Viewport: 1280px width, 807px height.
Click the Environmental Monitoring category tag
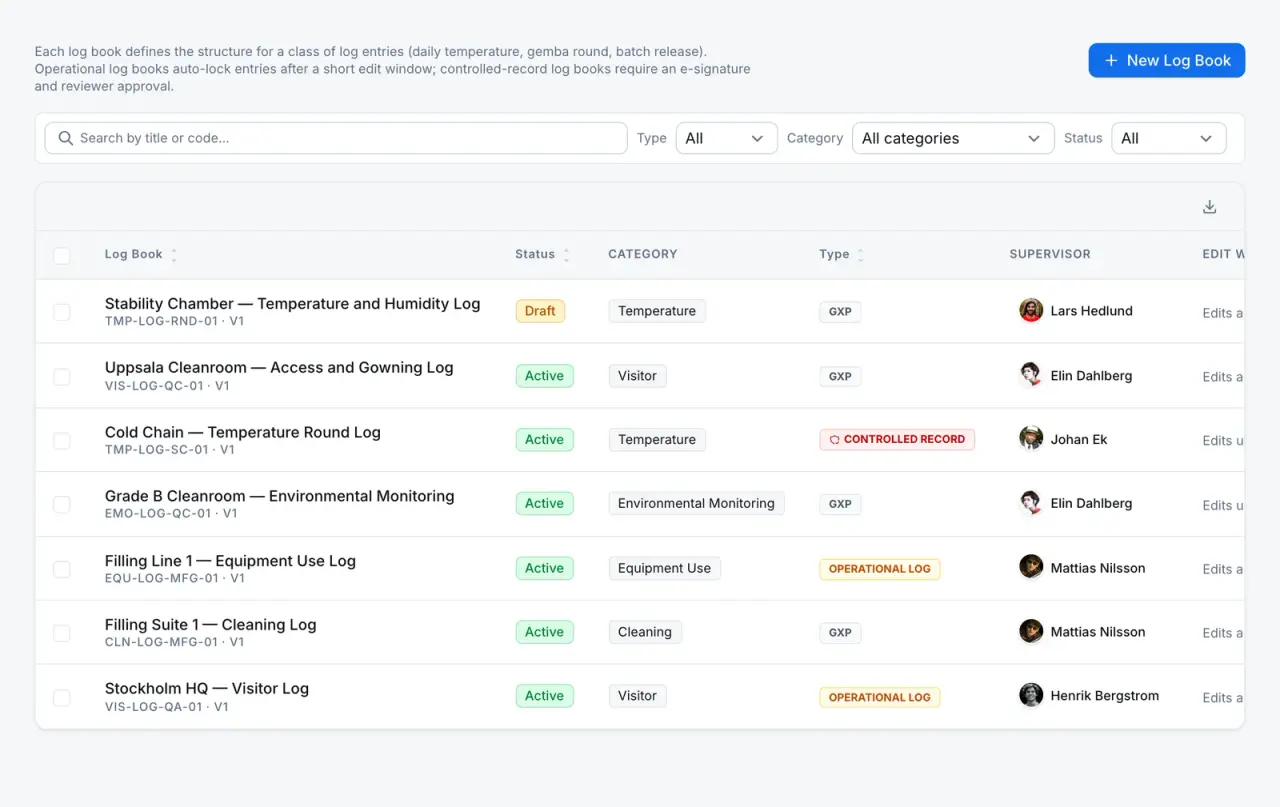click(x=696, y=503)
